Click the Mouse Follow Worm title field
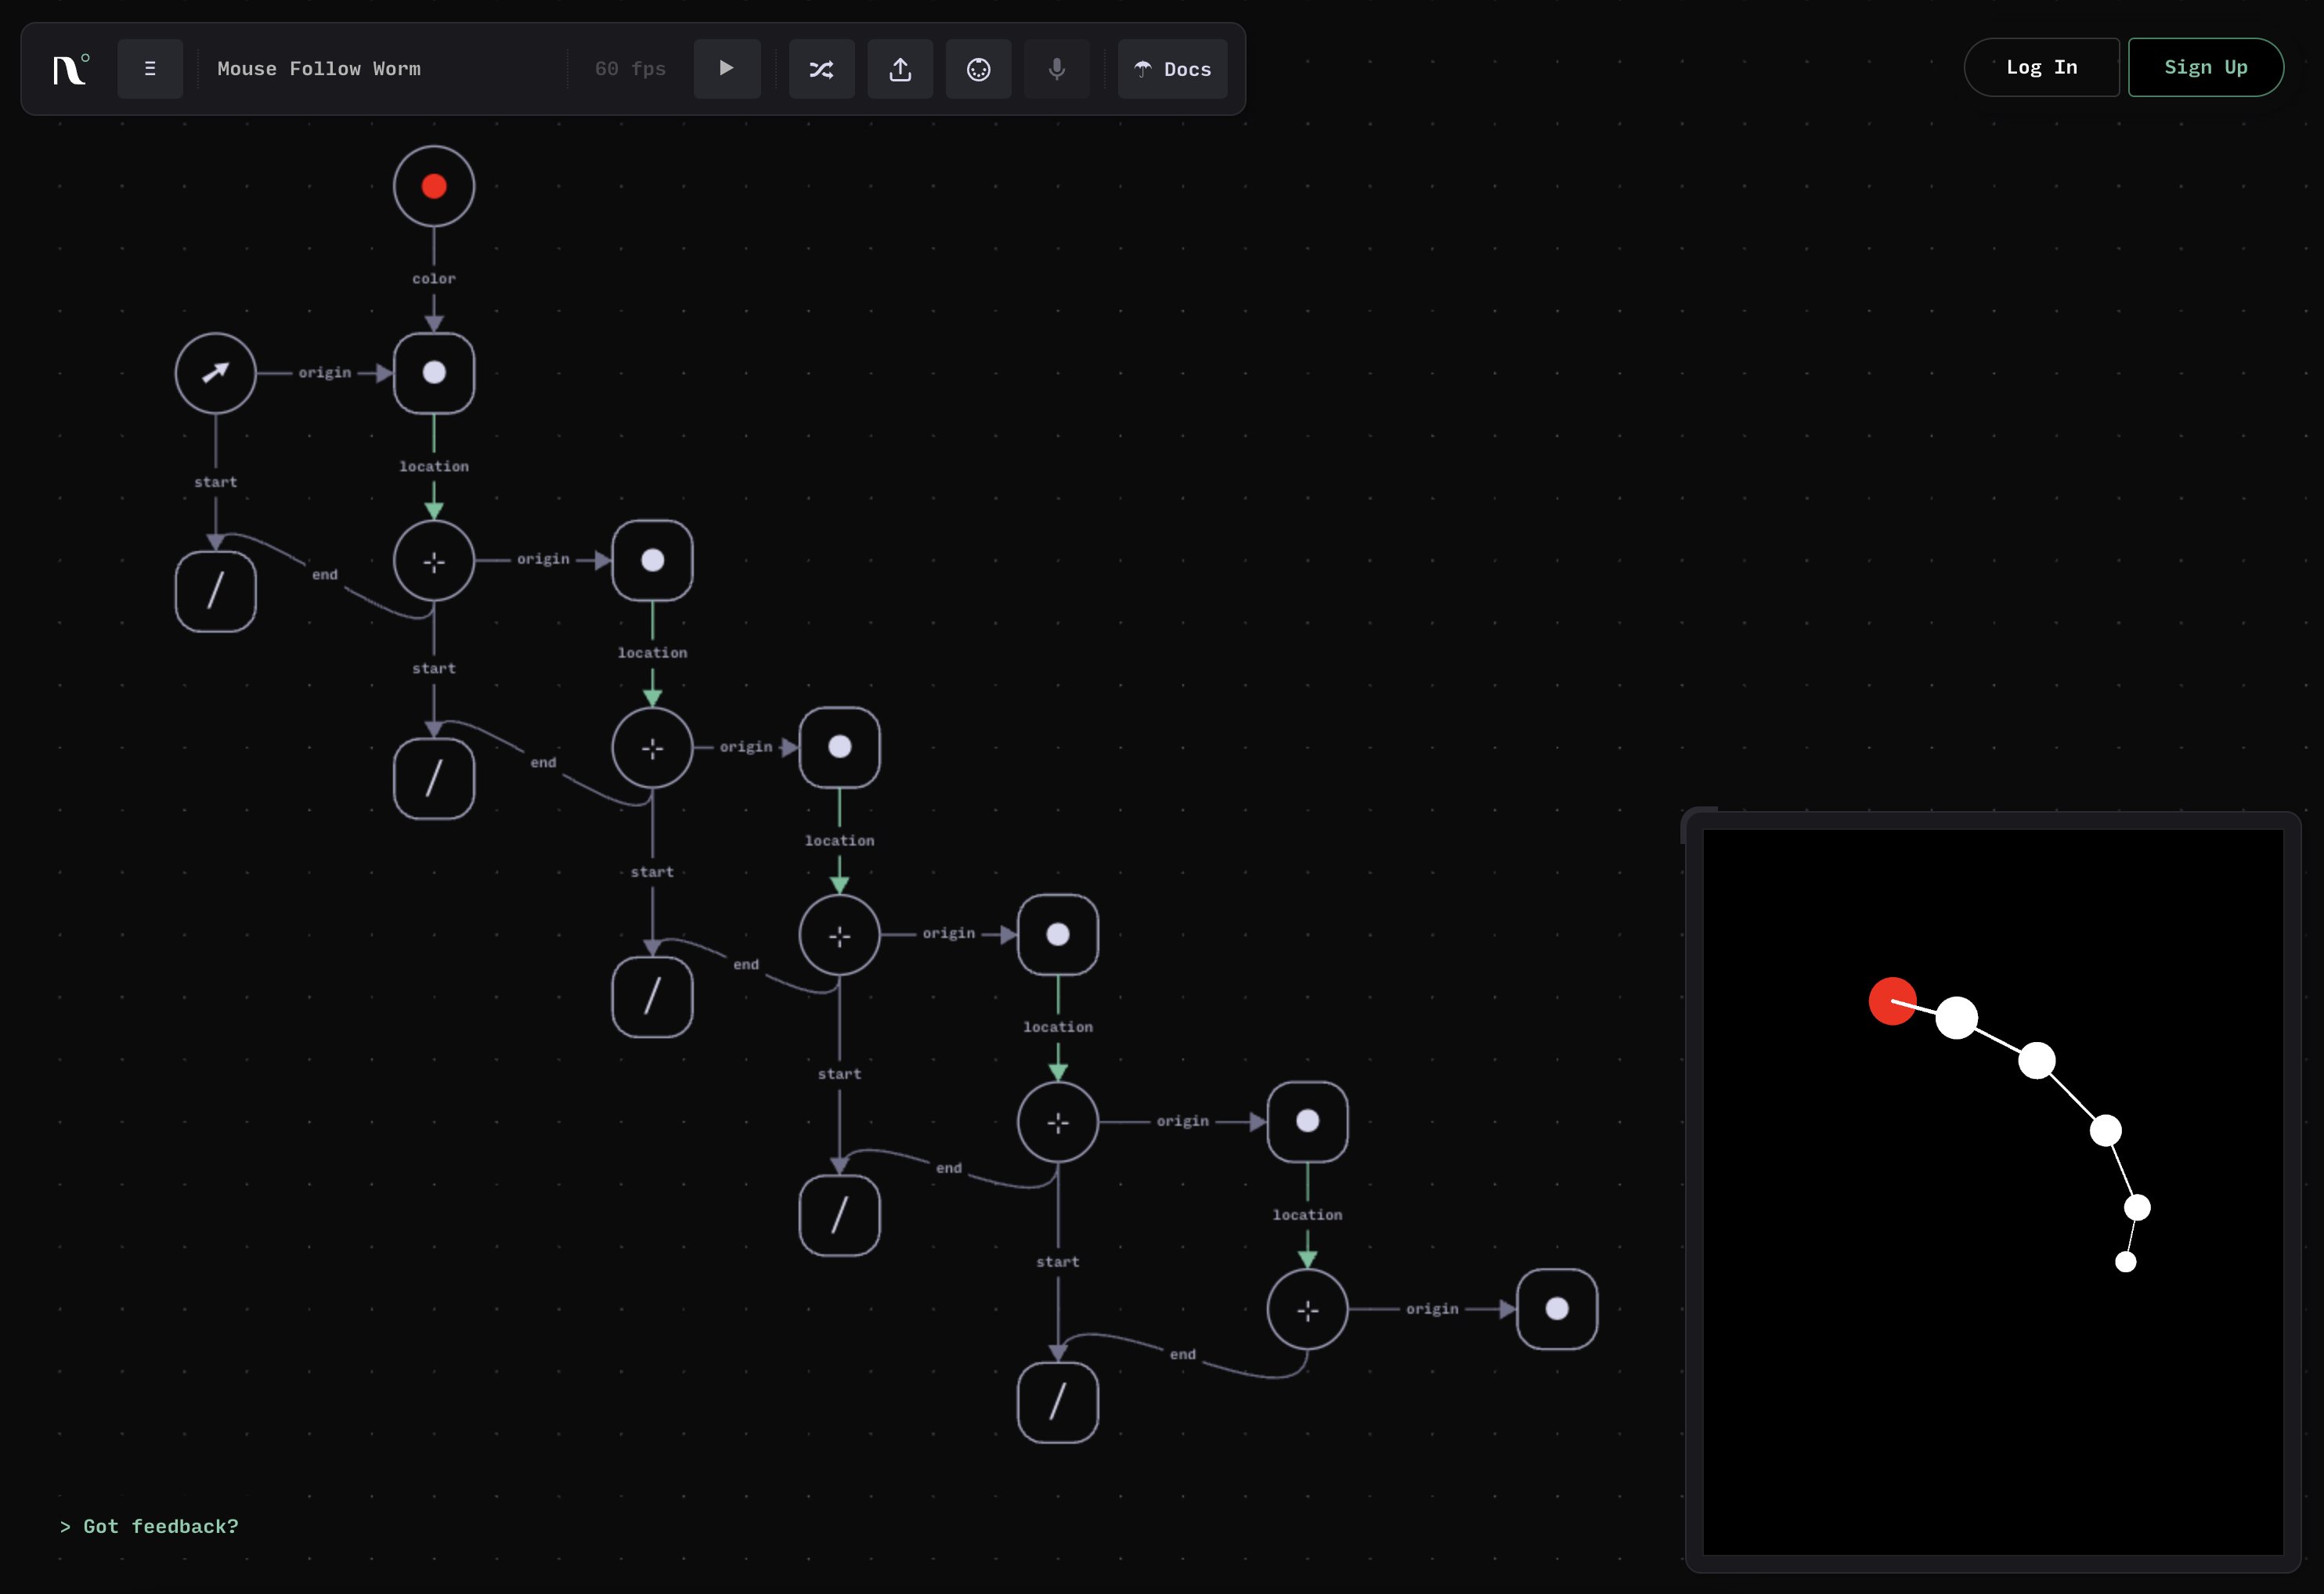2324x1594 pixels. pyautogui.click(x=319, y=69)
